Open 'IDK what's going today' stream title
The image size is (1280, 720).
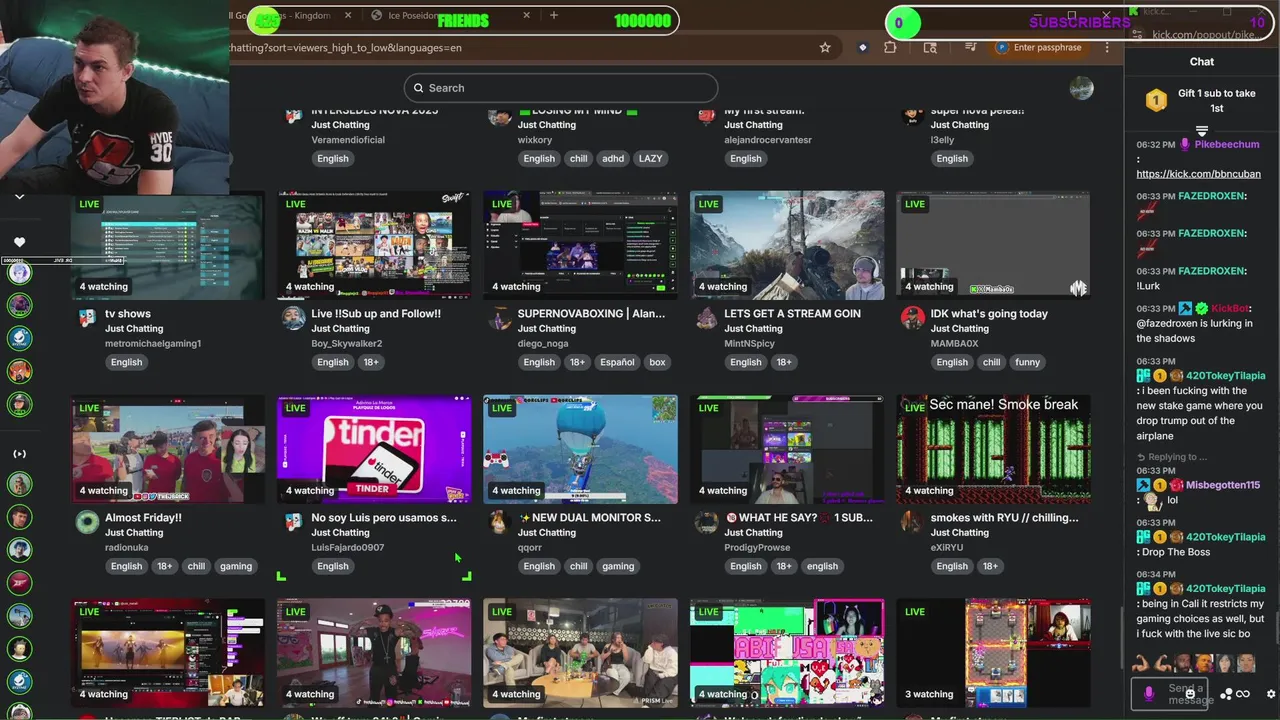click(989, 314)
